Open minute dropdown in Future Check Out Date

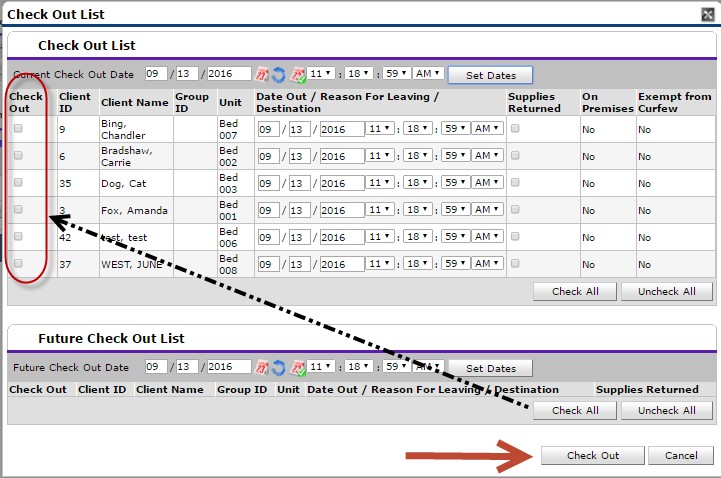[359, 366]
